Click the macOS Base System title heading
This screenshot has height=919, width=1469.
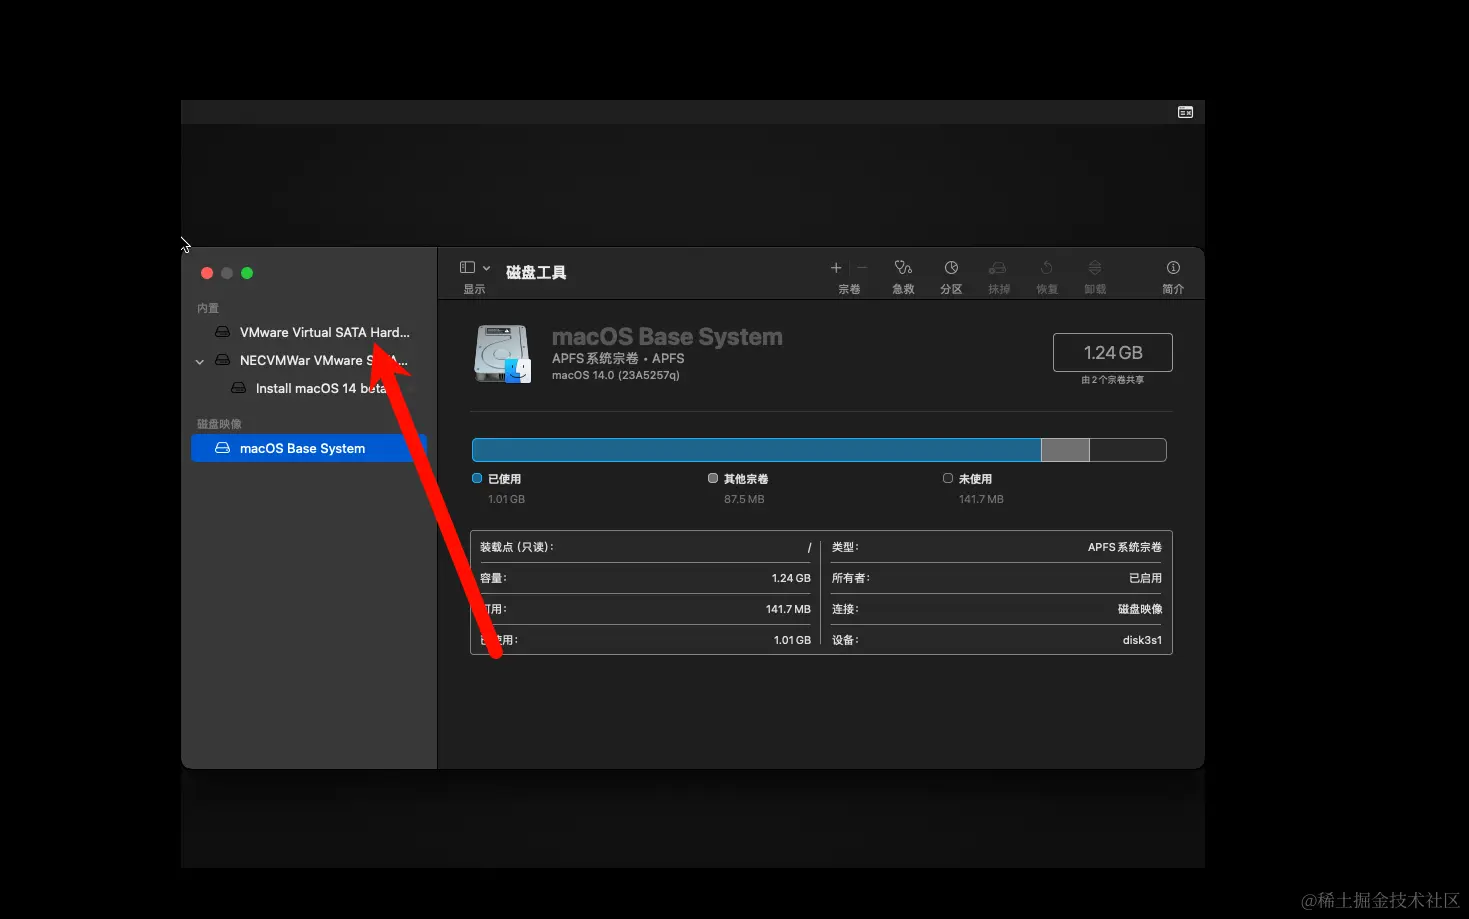coord(667,337)
